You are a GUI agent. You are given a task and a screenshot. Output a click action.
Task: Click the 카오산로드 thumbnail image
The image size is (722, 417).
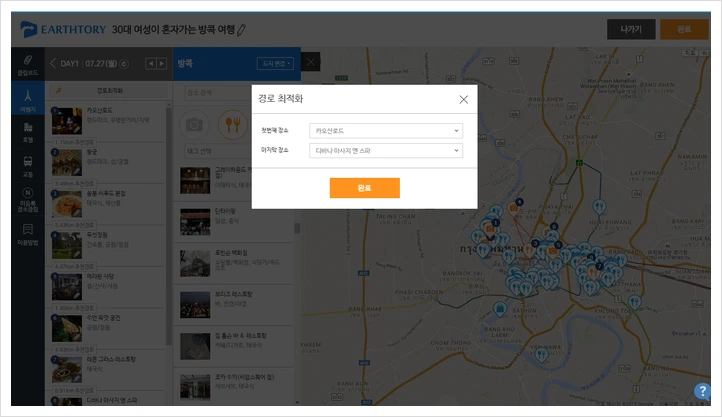67,121
